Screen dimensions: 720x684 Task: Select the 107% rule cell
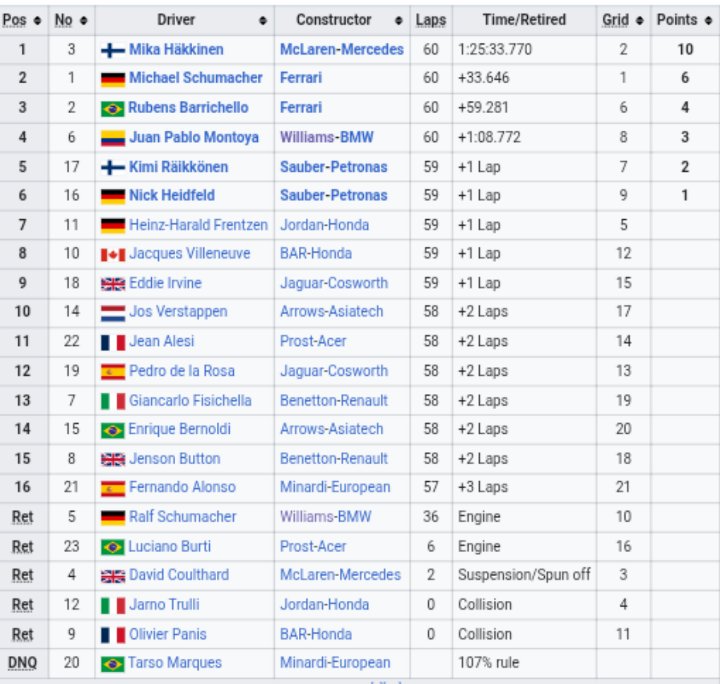(489, 663)
